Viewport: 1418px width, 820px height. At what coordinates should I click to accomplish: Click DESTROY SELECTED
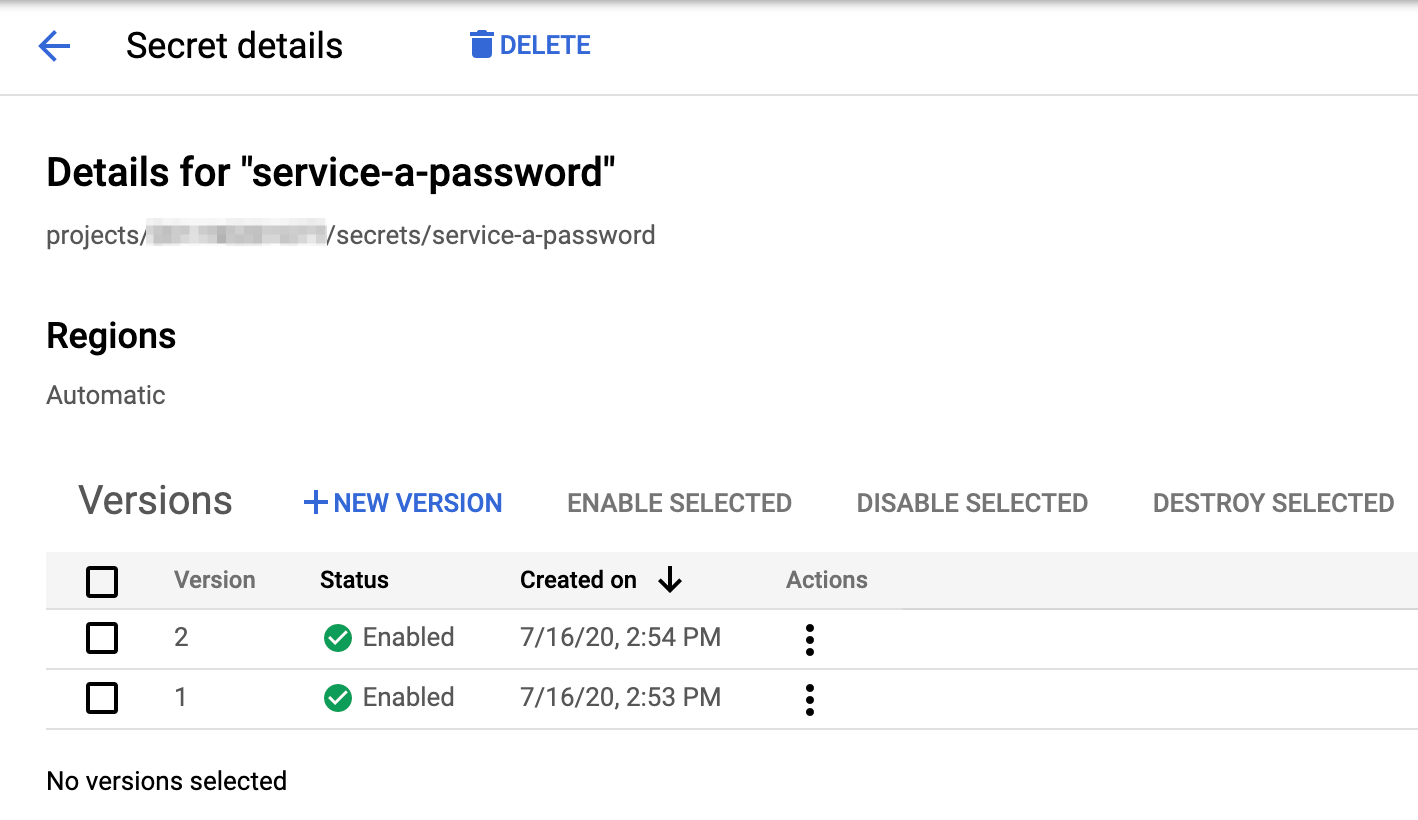pos(1272,503)
